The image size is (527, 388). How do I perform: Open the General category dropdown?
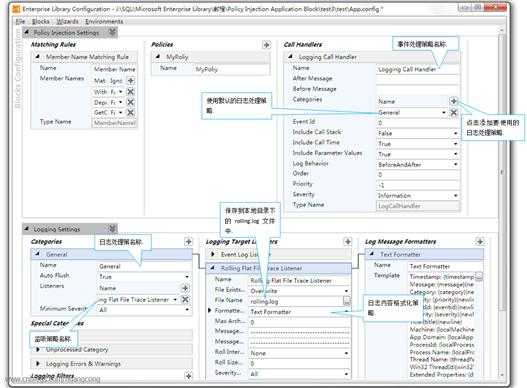pyautogui.click(x=444, y=112)
